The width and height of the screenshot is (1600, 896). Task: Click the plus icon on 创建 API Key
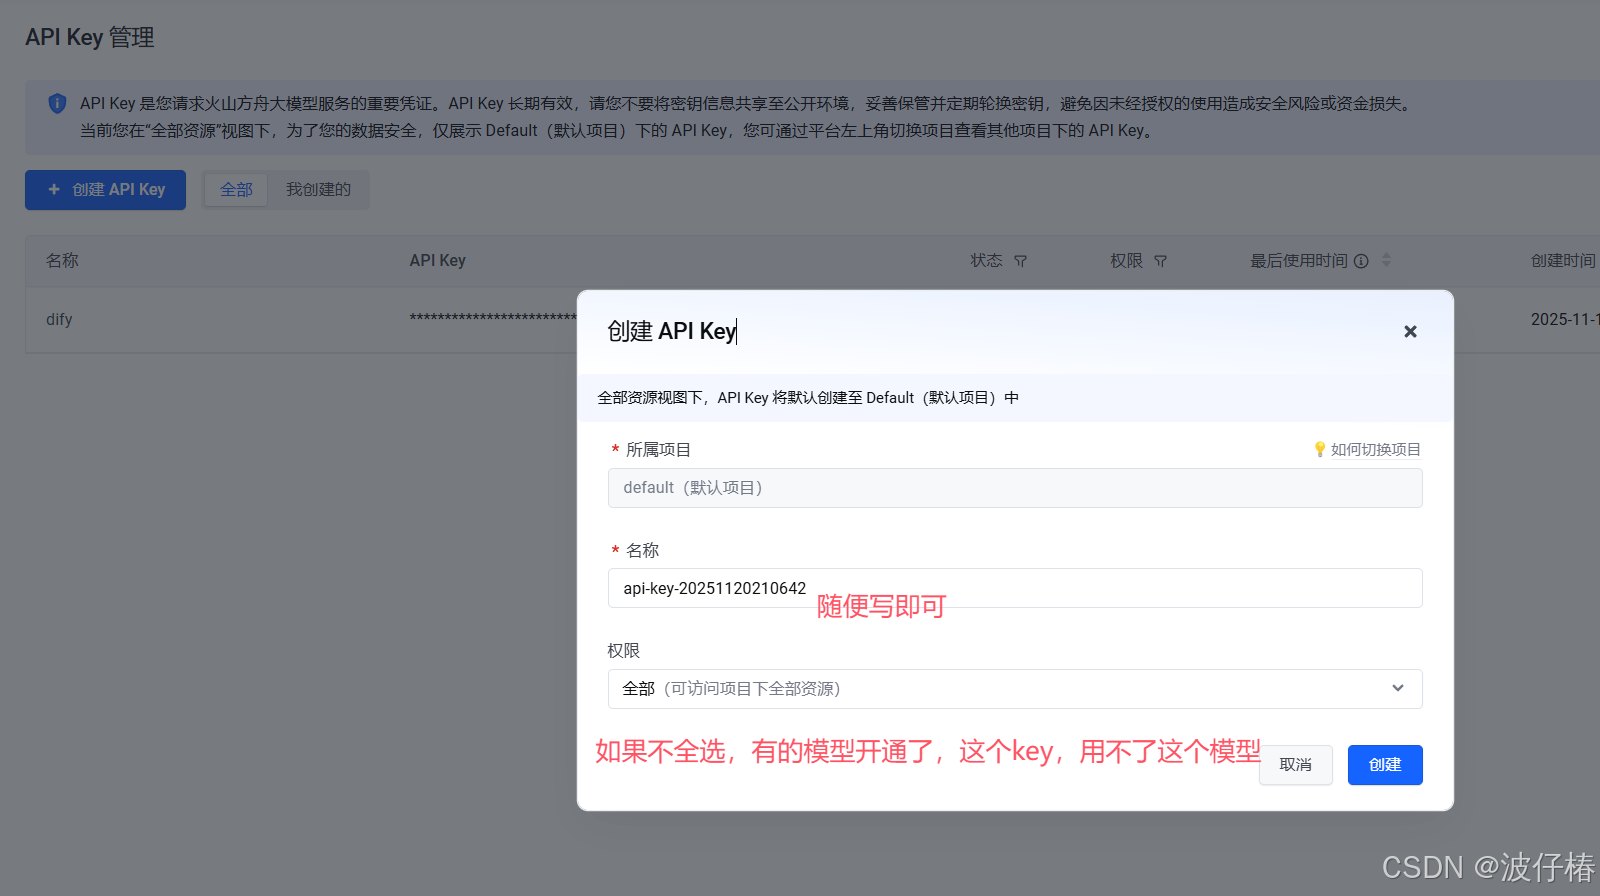coord(54,189)
